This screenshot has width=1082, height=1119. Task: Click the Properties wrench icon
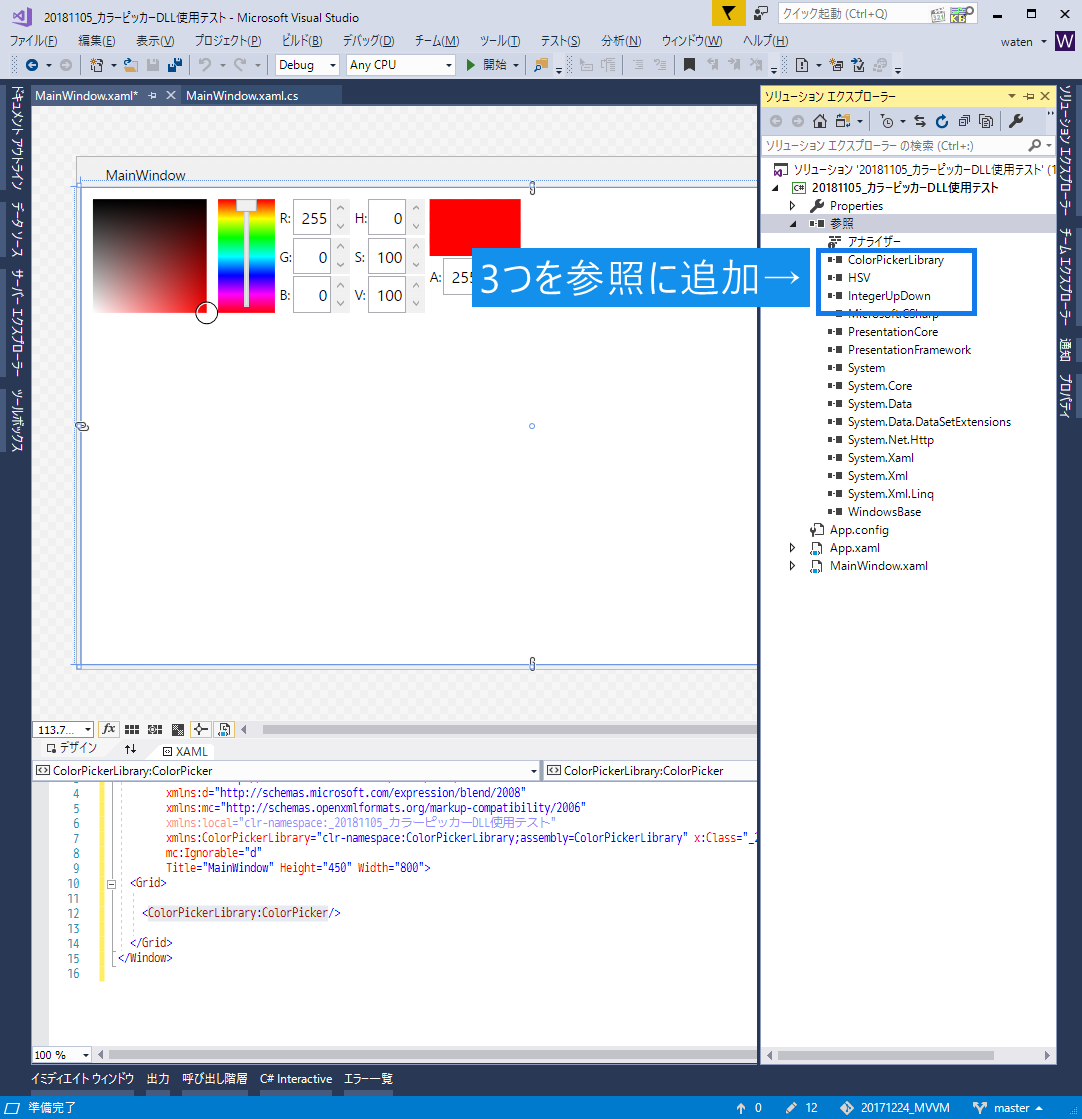coord(1016,121)
